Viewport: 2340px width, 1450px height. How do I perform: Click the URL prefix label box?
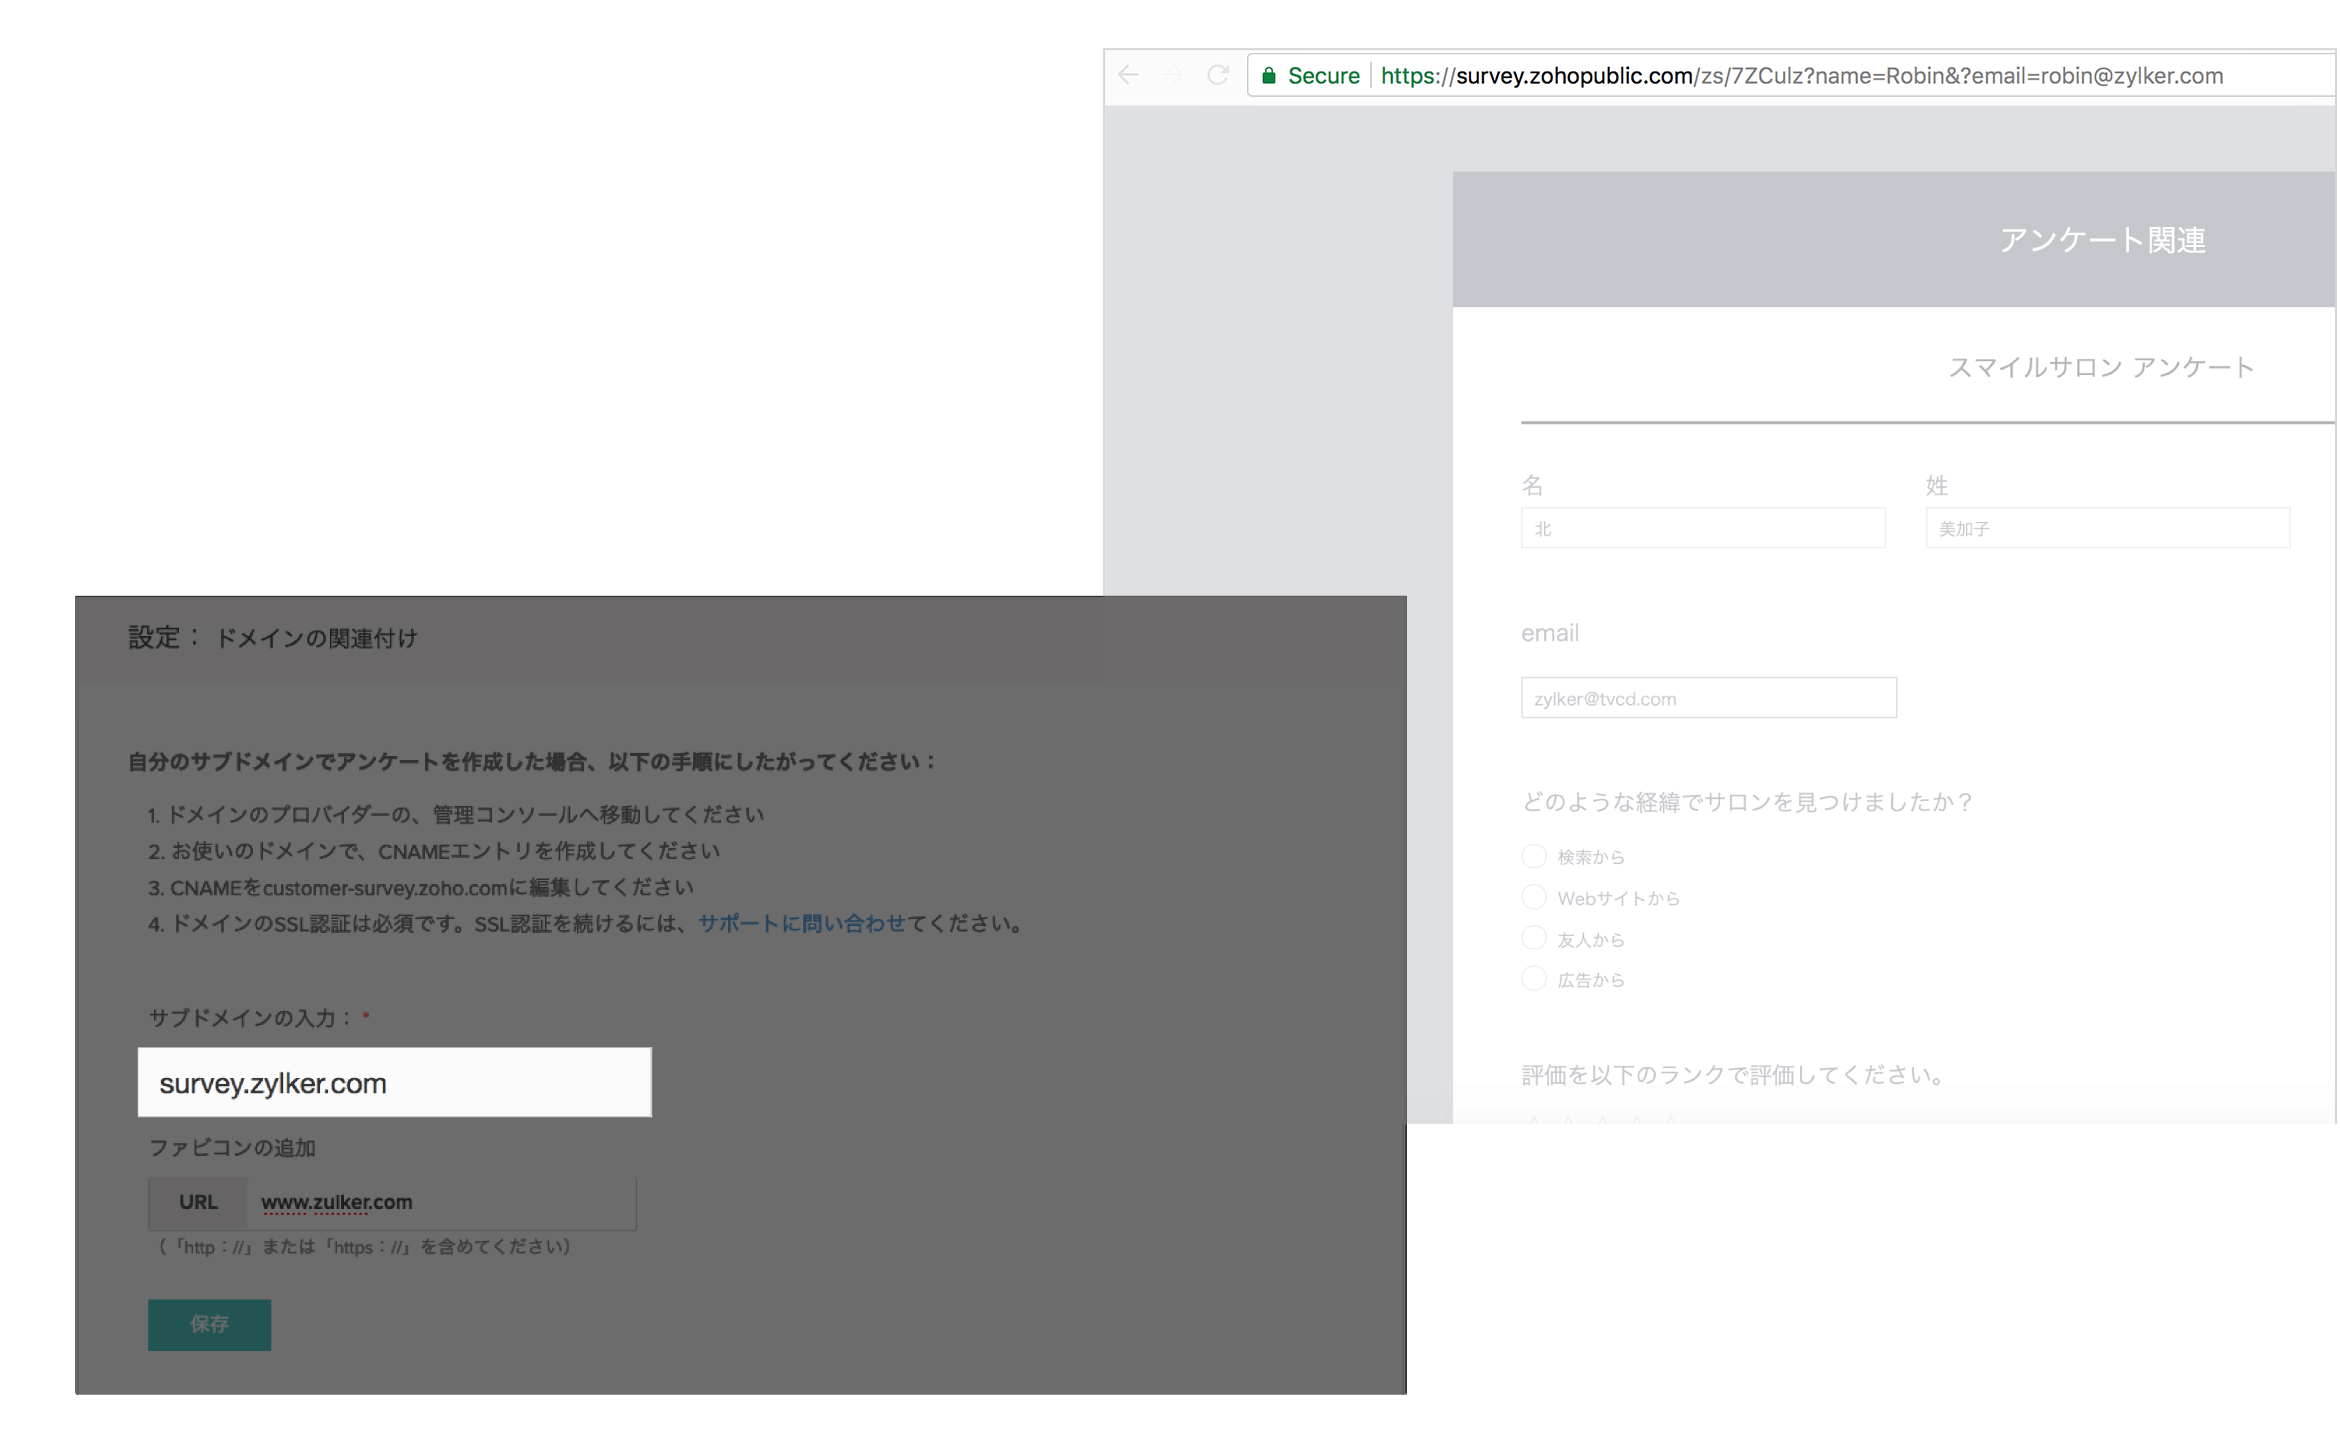(x=198, y=1203)
